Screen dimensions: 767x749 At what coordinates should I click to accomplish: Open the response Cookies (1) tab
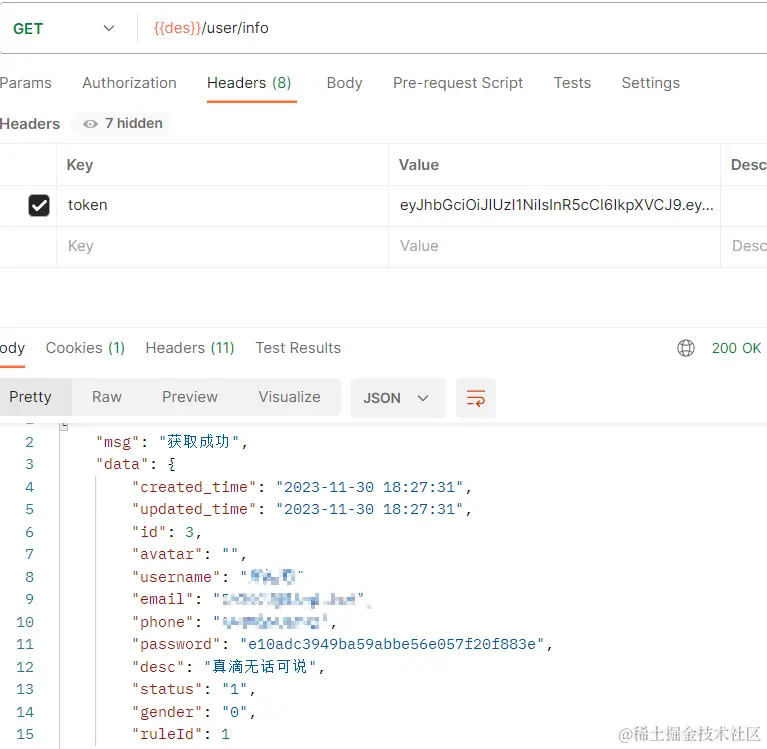[85, 348]
